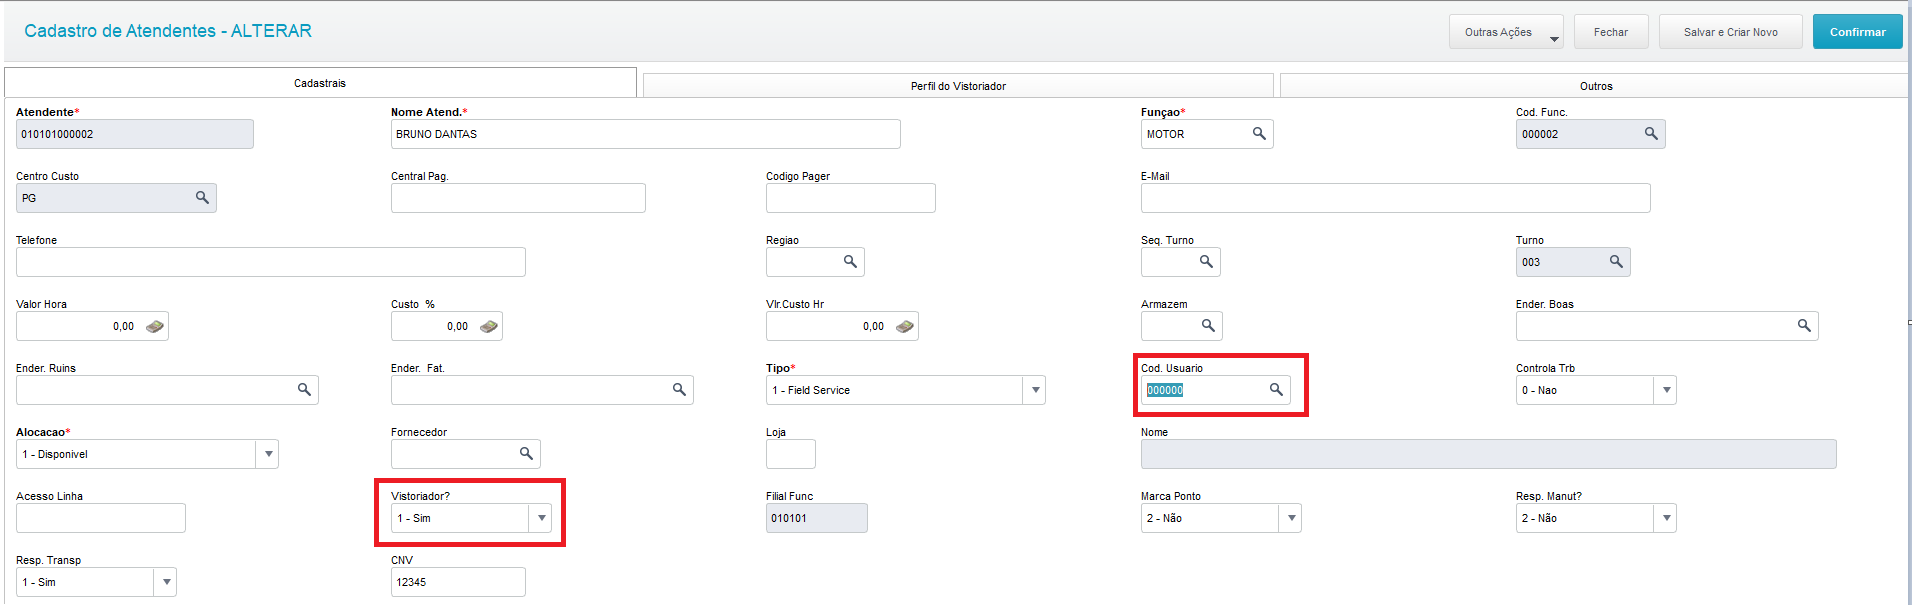Focus E-Mail input field
The width and height of the screenshot is (1912, 605).
click(x=1396, y=198)
